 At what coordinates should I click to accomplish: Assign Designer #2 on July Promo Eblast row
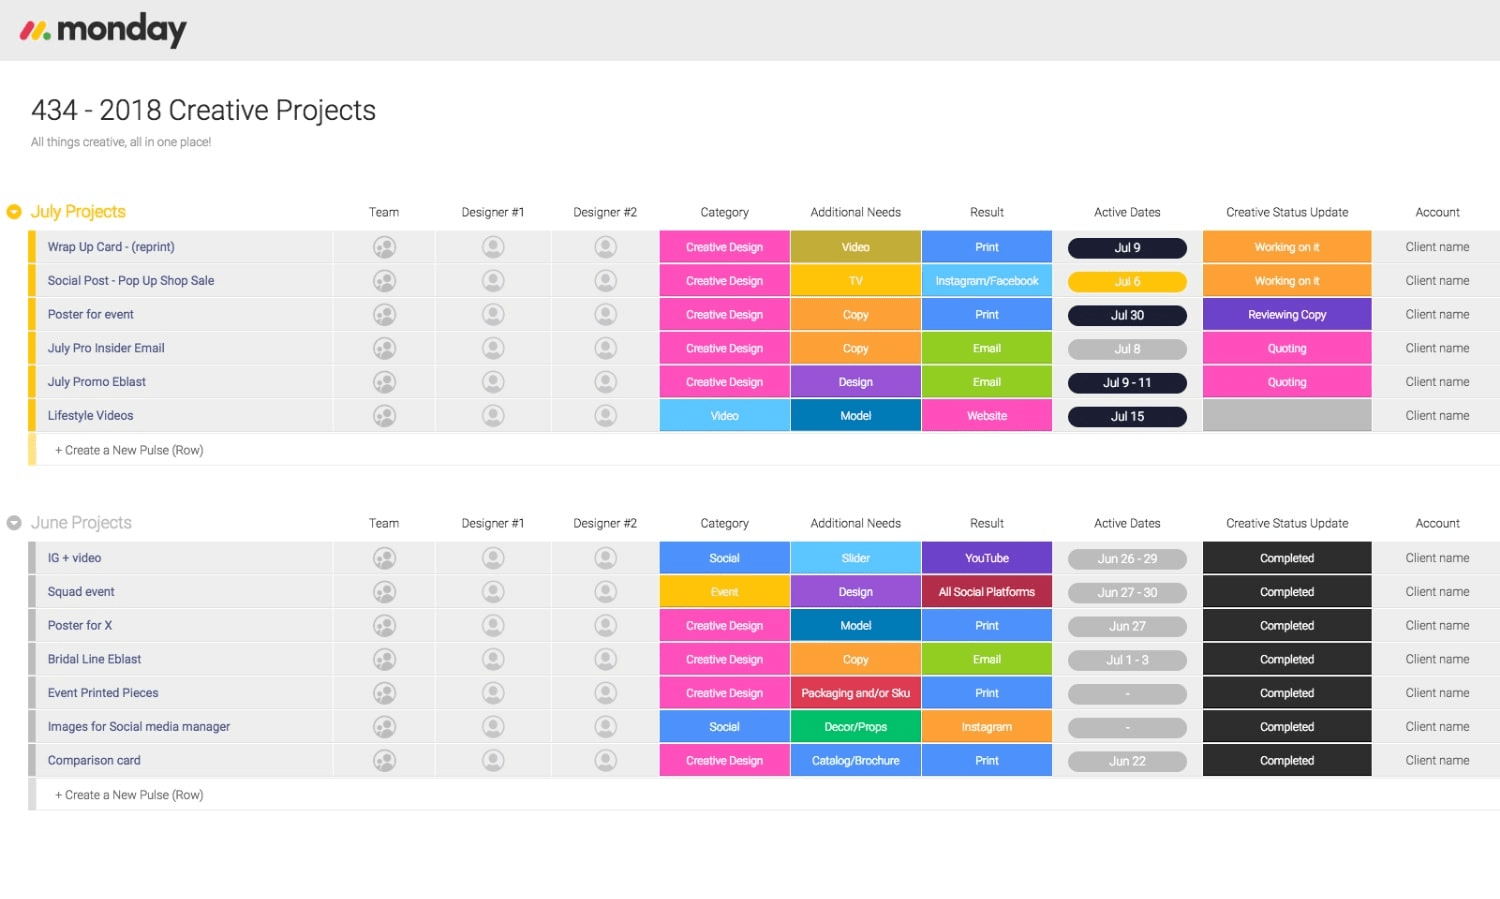click(x=605, y=382)
